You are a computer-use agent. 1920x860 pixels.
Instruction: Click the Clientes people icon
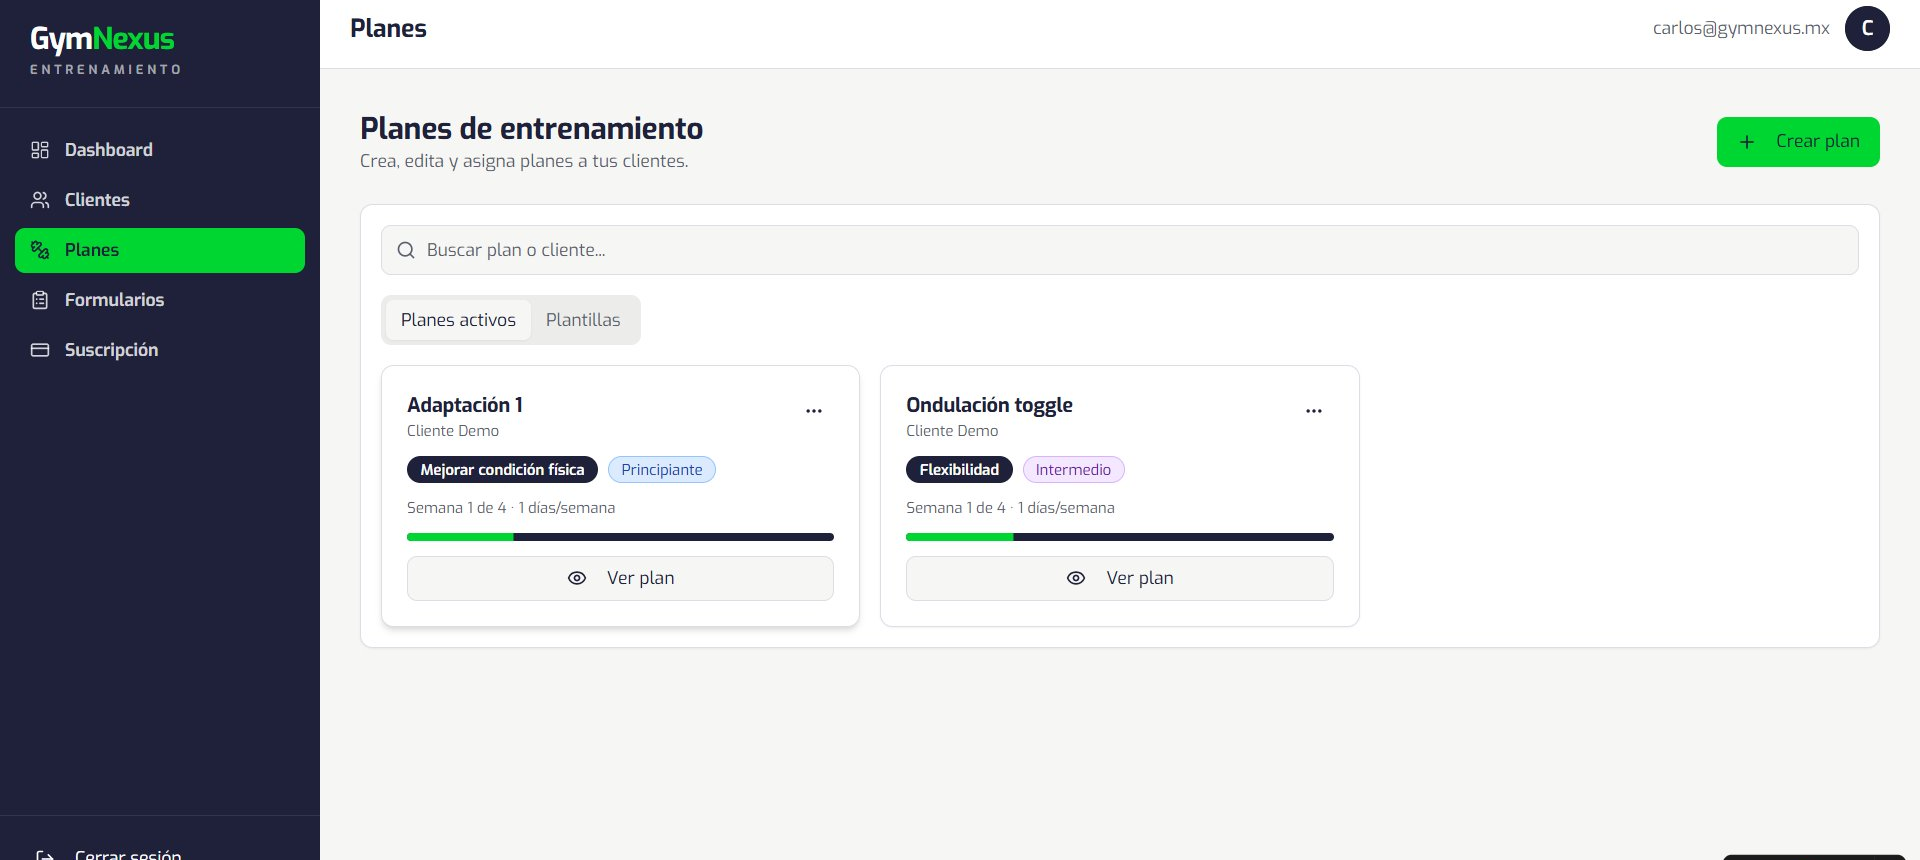[40, 200]
